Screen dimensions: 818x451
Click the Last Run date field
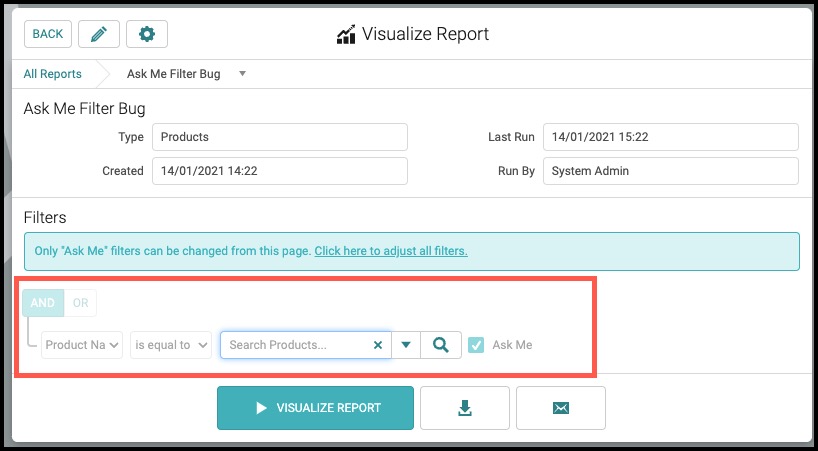(x=670, y=137)
